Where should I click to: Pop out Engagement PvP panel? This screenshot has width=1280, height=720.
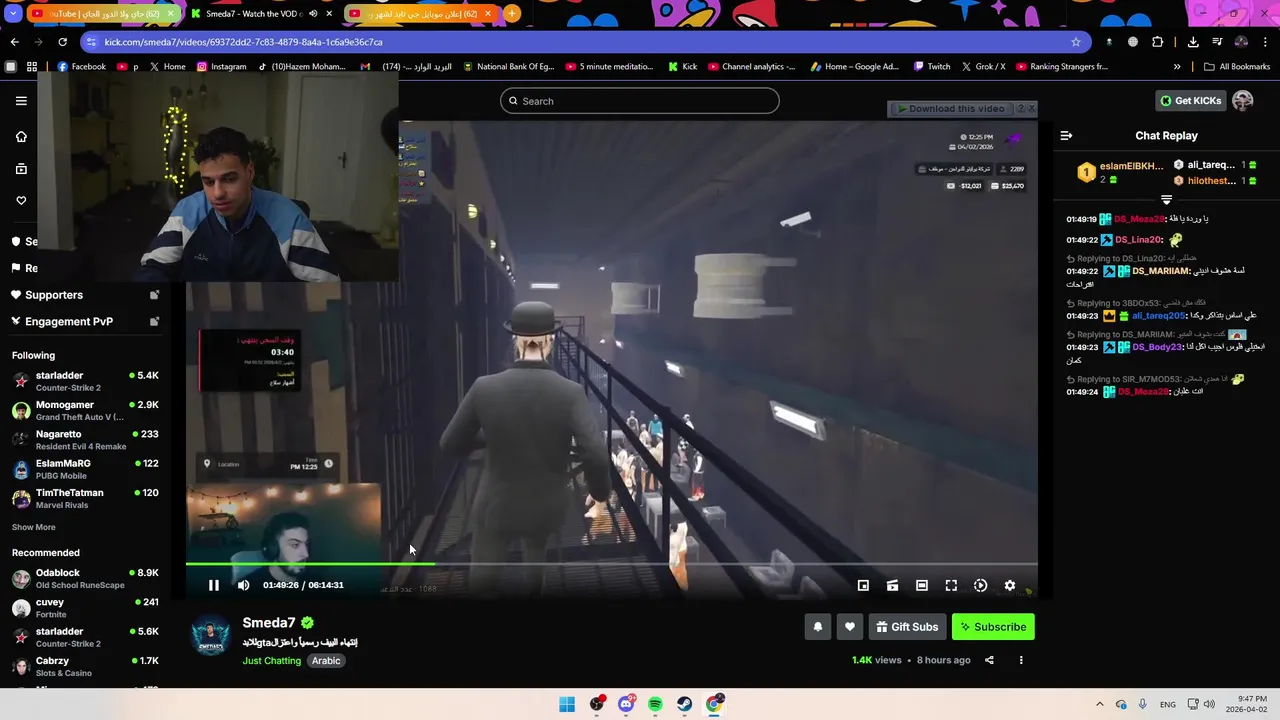[154, 321]
